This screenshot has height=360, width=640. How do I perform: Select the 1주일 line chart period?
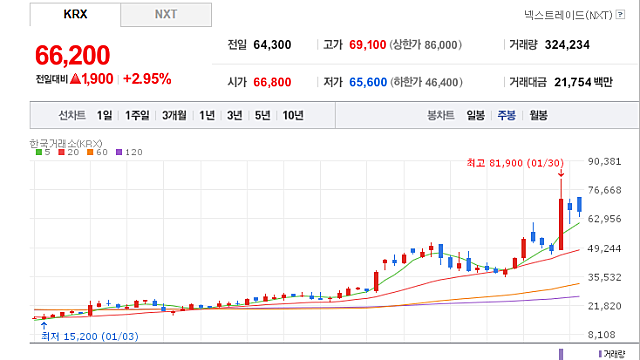[137, 116]
